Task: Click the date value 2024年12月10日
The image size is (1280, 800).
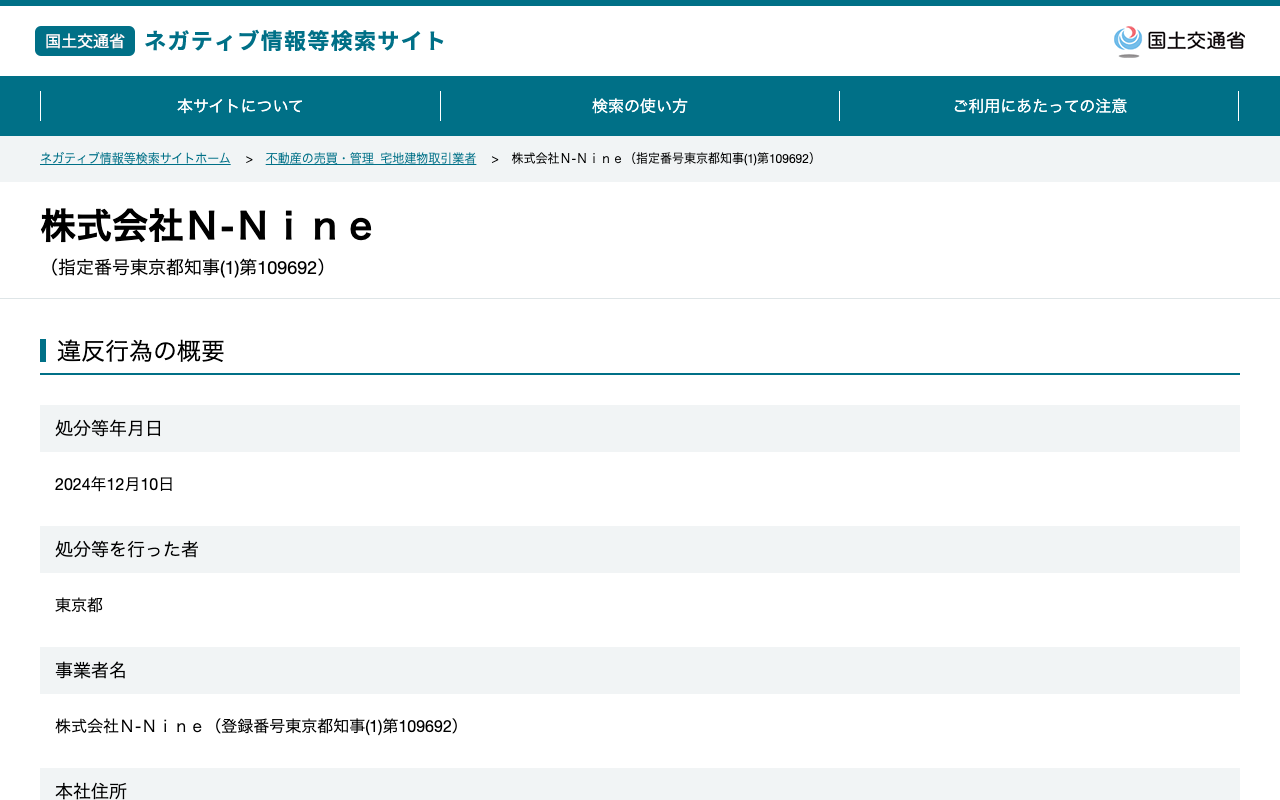Action: click(x=114, y=484)
